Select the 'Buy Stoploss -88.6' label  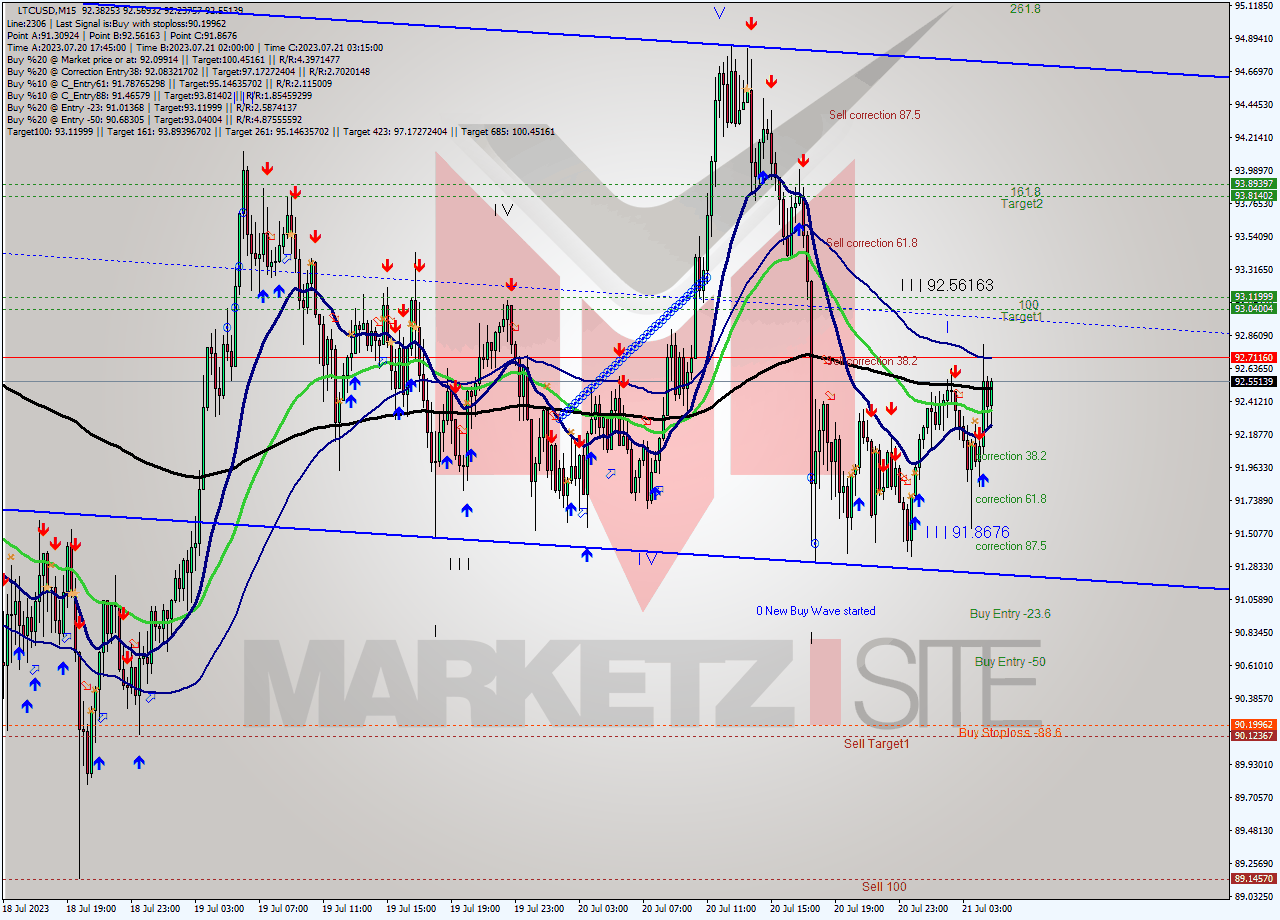[x=1009, y=732]
